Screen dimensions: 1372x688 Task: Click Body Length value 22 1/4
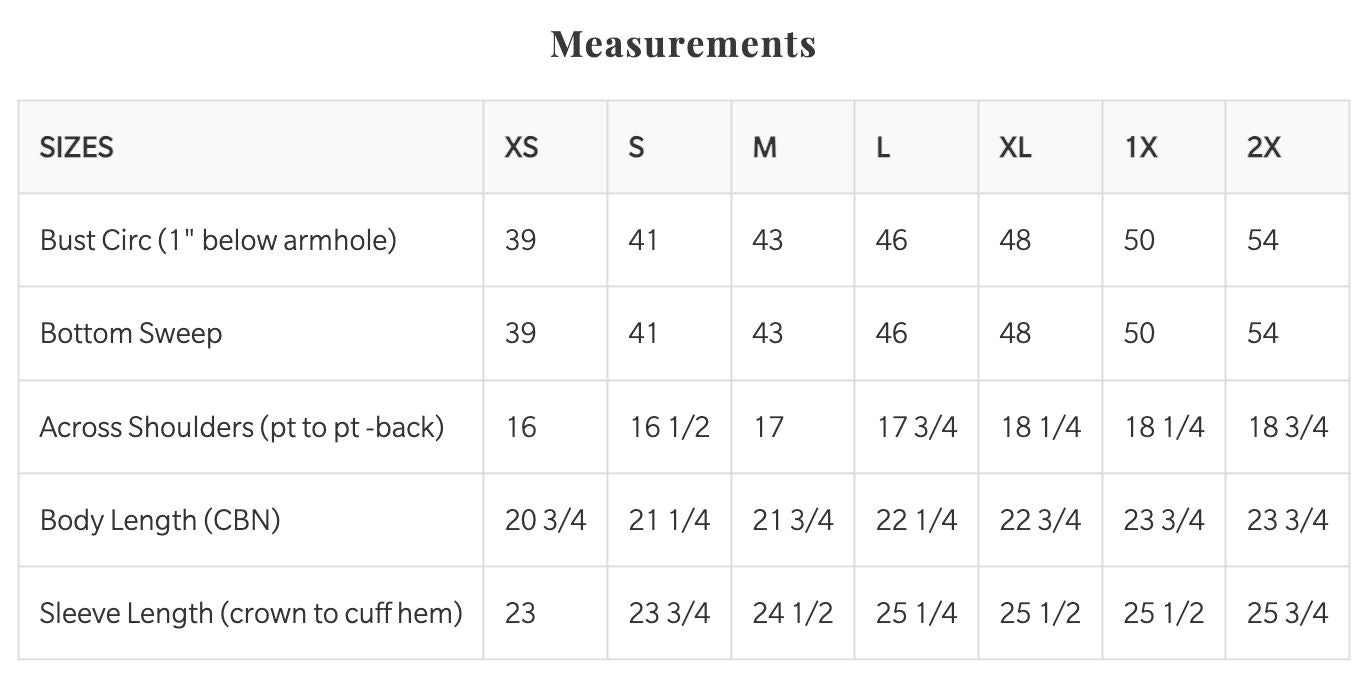[916, 520]
